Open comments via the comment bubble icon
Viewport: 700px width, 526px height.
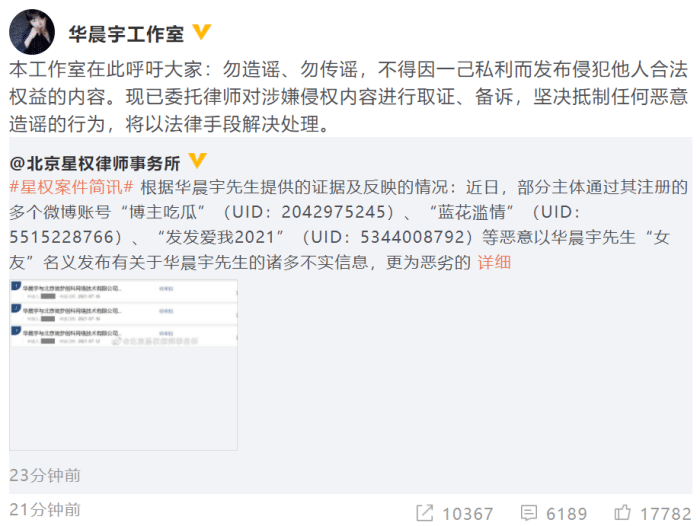[529, 513]
